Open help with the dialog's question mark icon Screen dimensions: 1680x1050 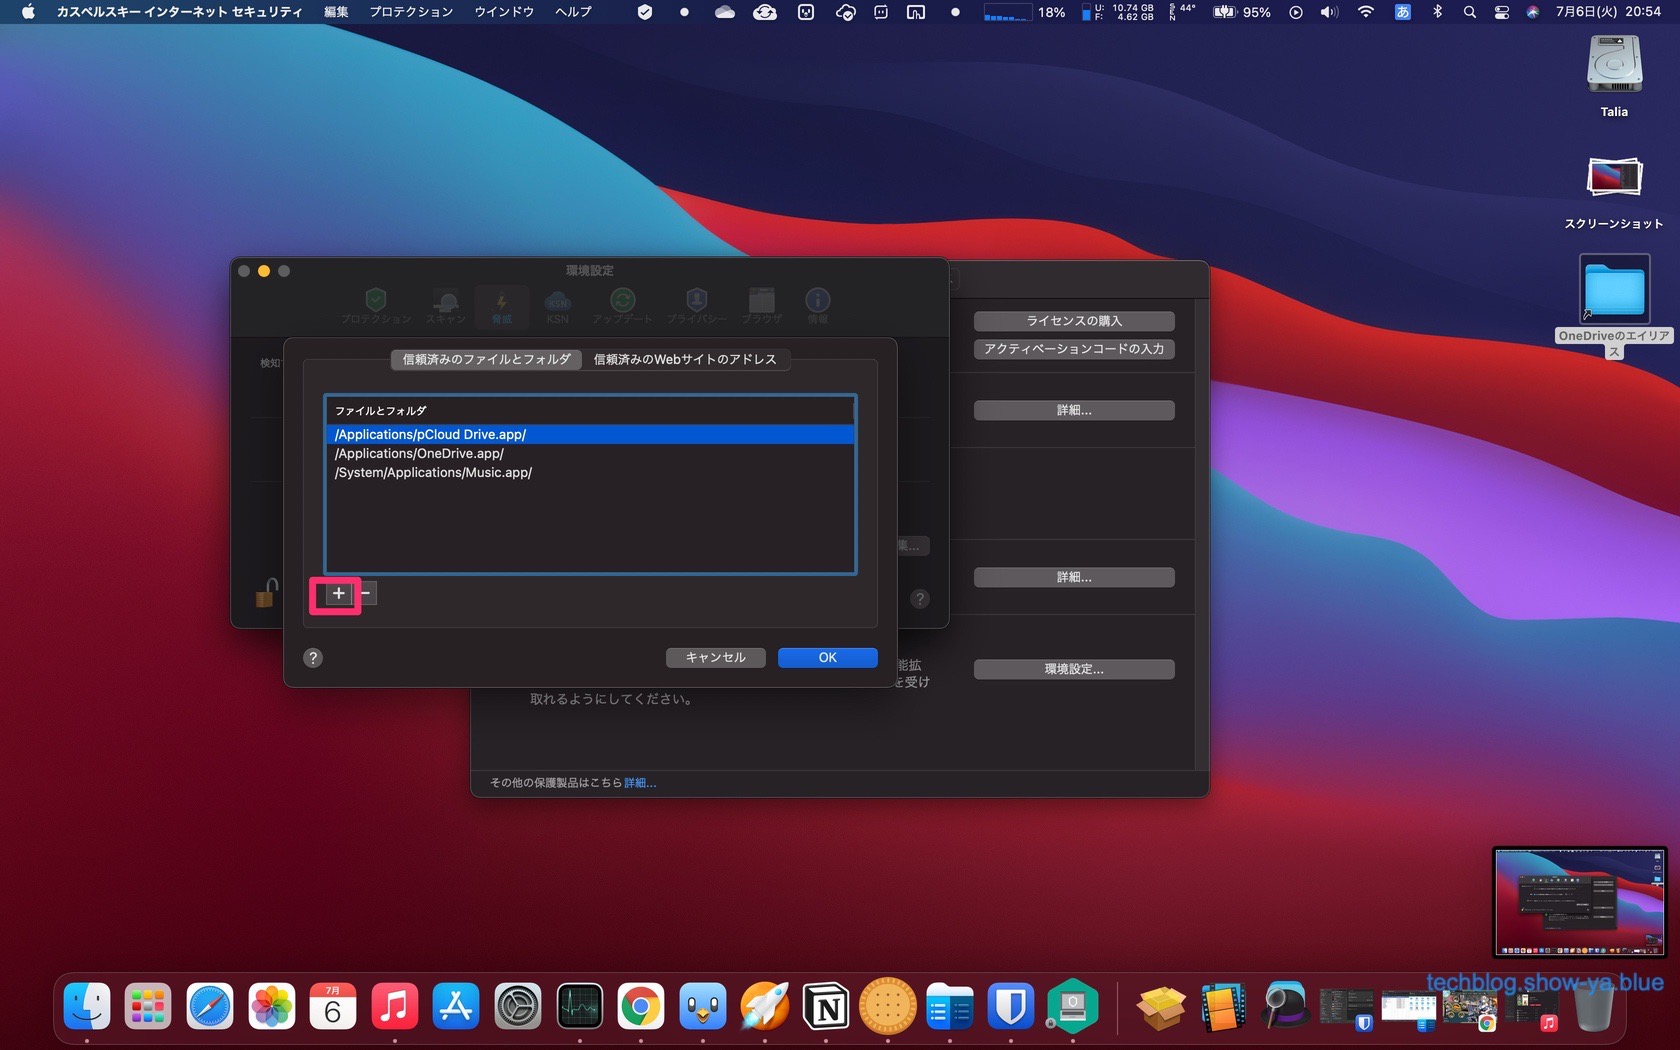point(313,658)
